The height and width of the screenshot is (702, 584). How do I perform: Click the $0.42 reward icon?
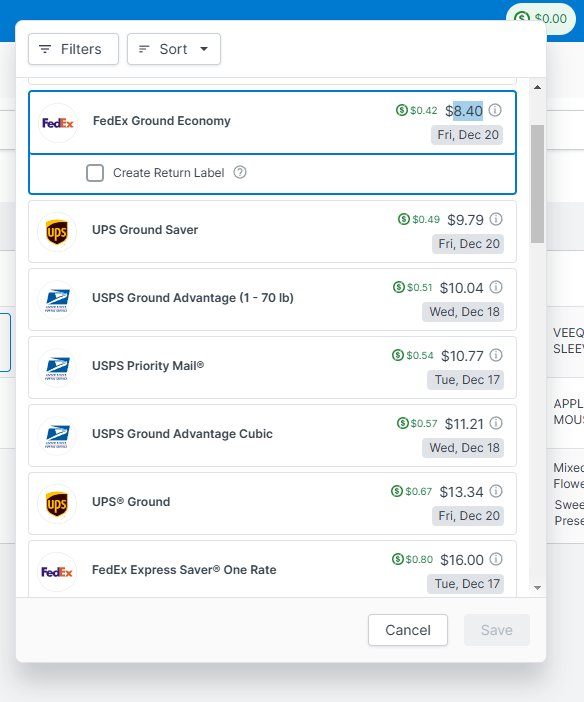pos(402,110)
